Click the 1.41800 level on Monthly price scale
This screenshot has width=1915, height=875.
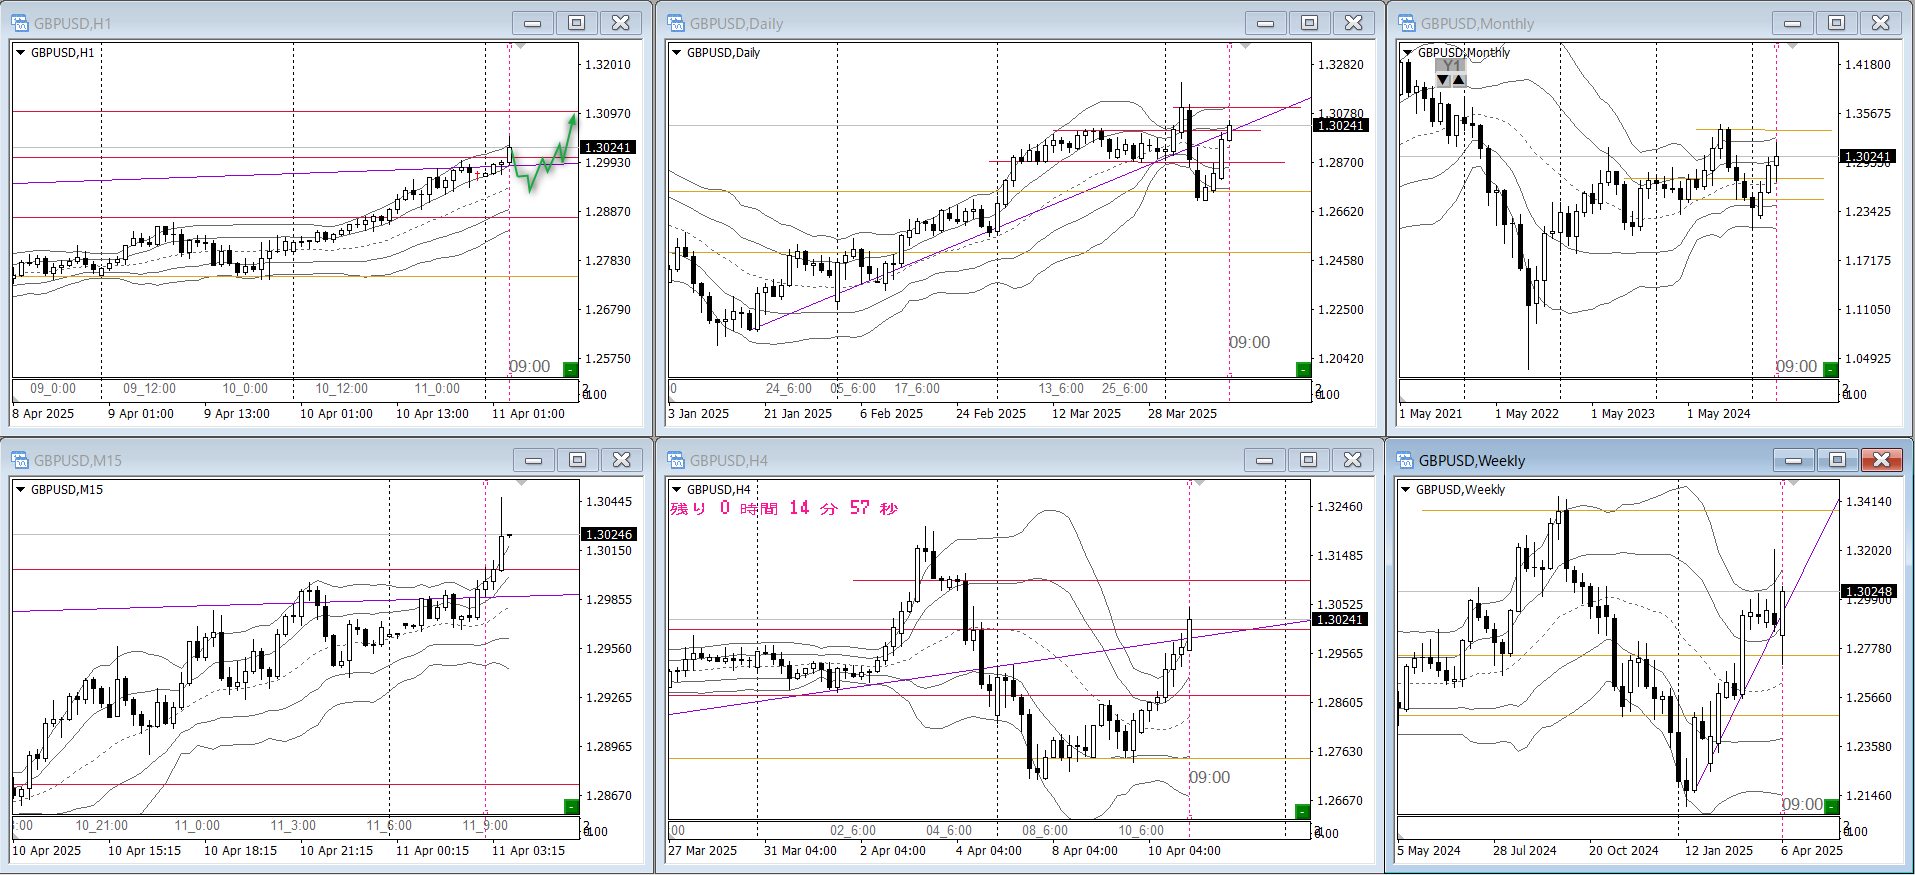[x=1868, y=65]
